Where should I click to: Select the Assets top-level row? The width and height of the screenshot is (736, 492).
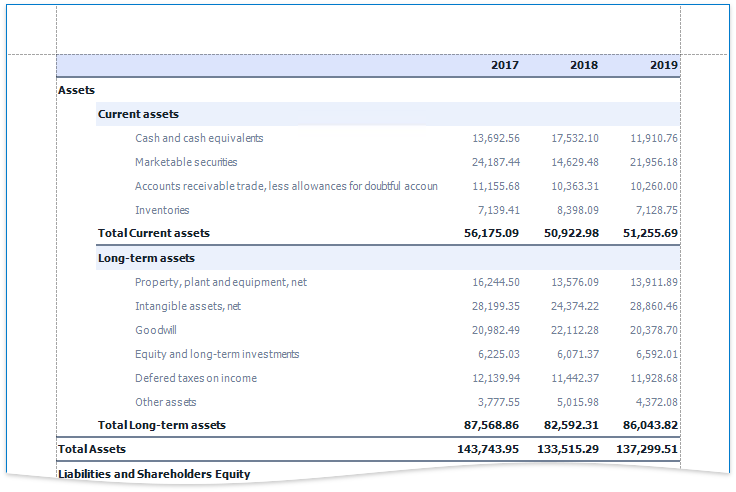tap(77, 90)
